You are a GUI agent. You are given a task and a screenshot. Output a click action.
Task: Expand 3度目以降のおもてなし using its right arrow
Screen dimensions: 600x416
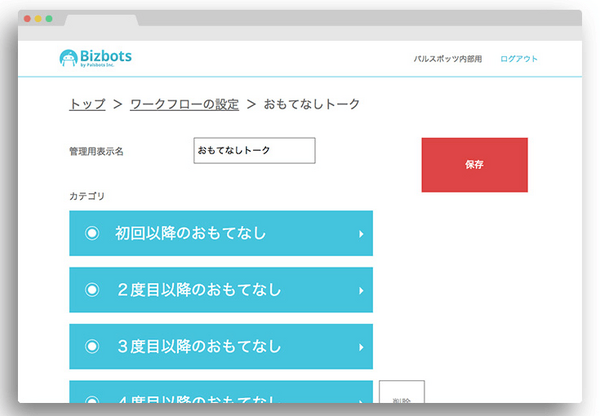coord(360,348)
